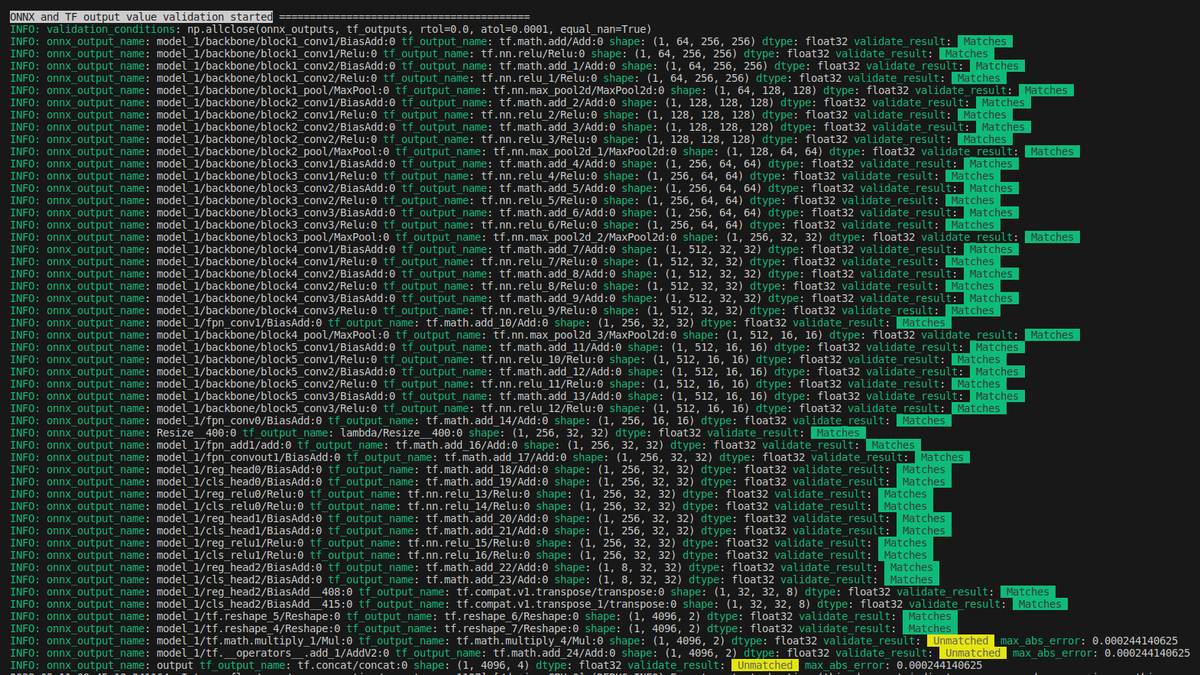This screenshot has height=675, width=1200.
Task: Click 'model_1/backbone/block4_conv3/Relu:0' output name
Action: (264, 310)
